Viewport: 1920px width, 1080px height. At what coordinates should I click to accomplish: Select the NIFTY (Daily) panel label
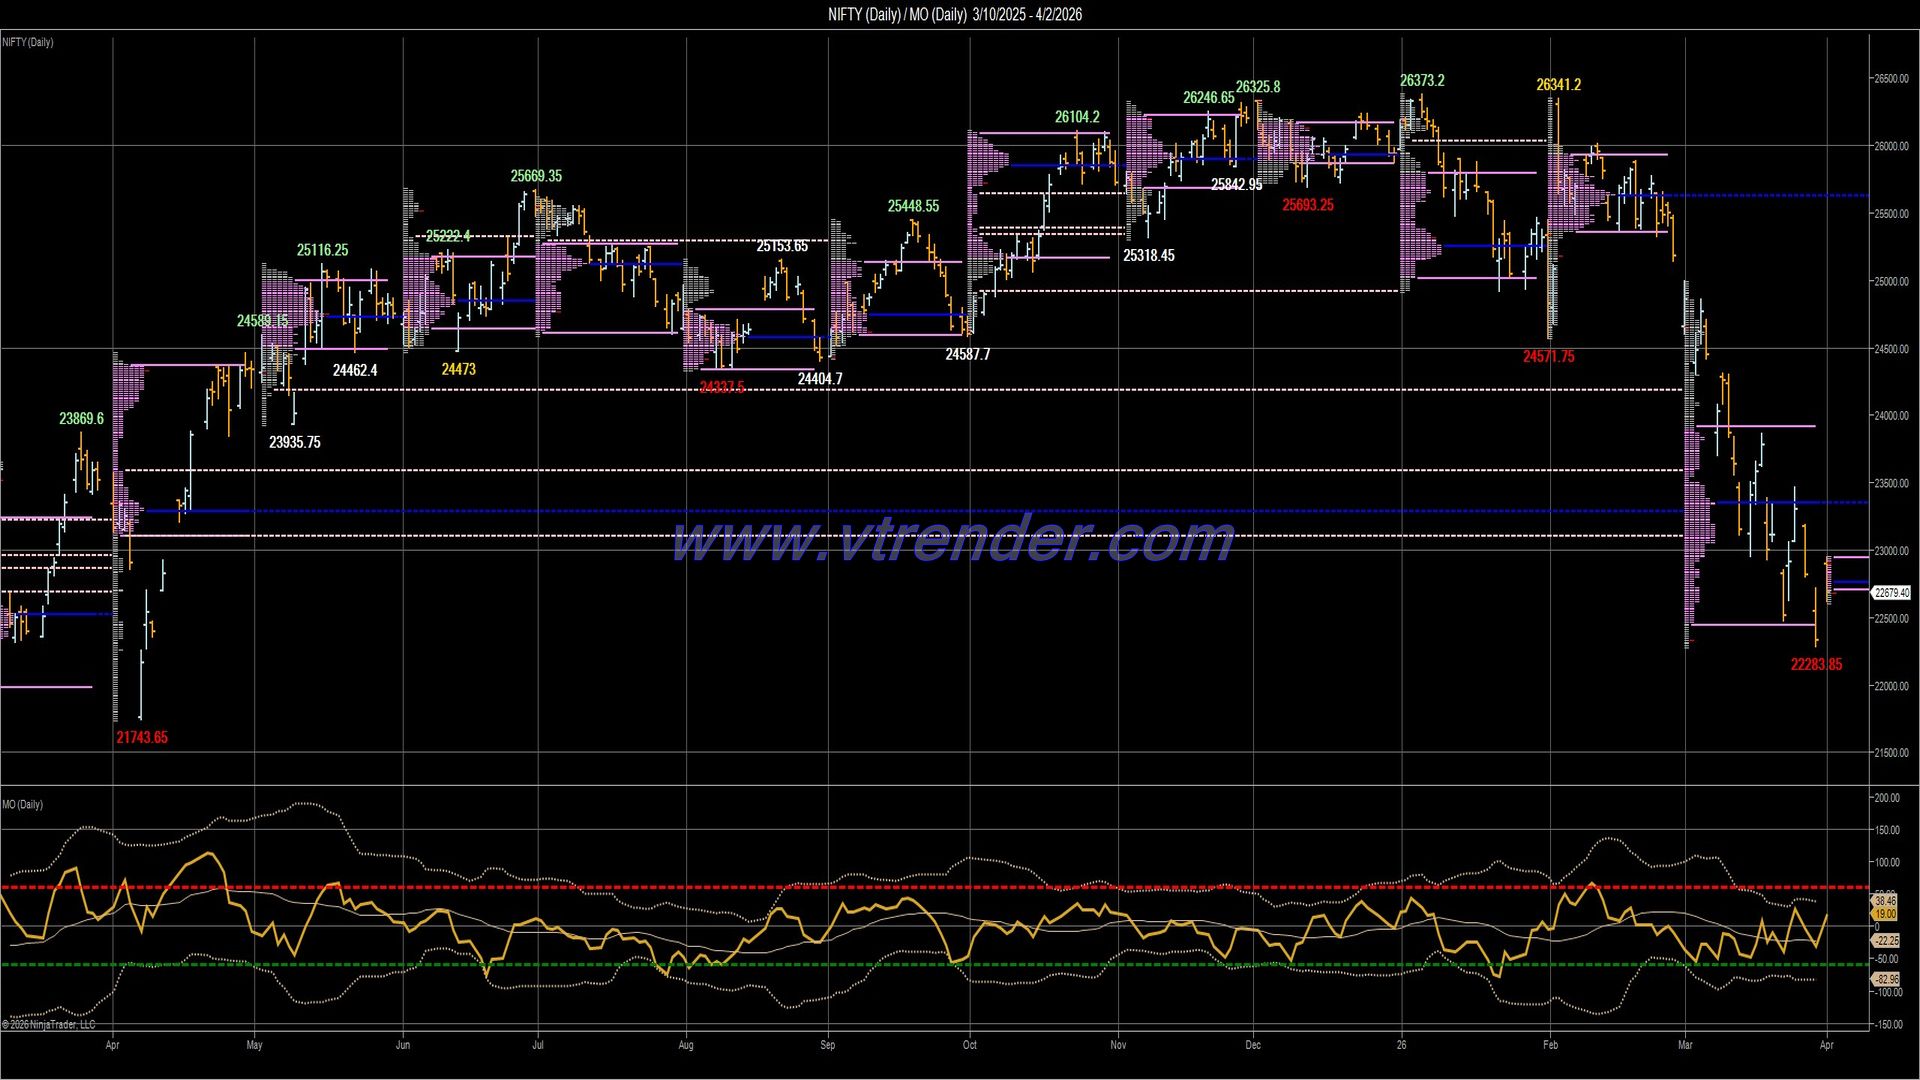coord(29,42)
